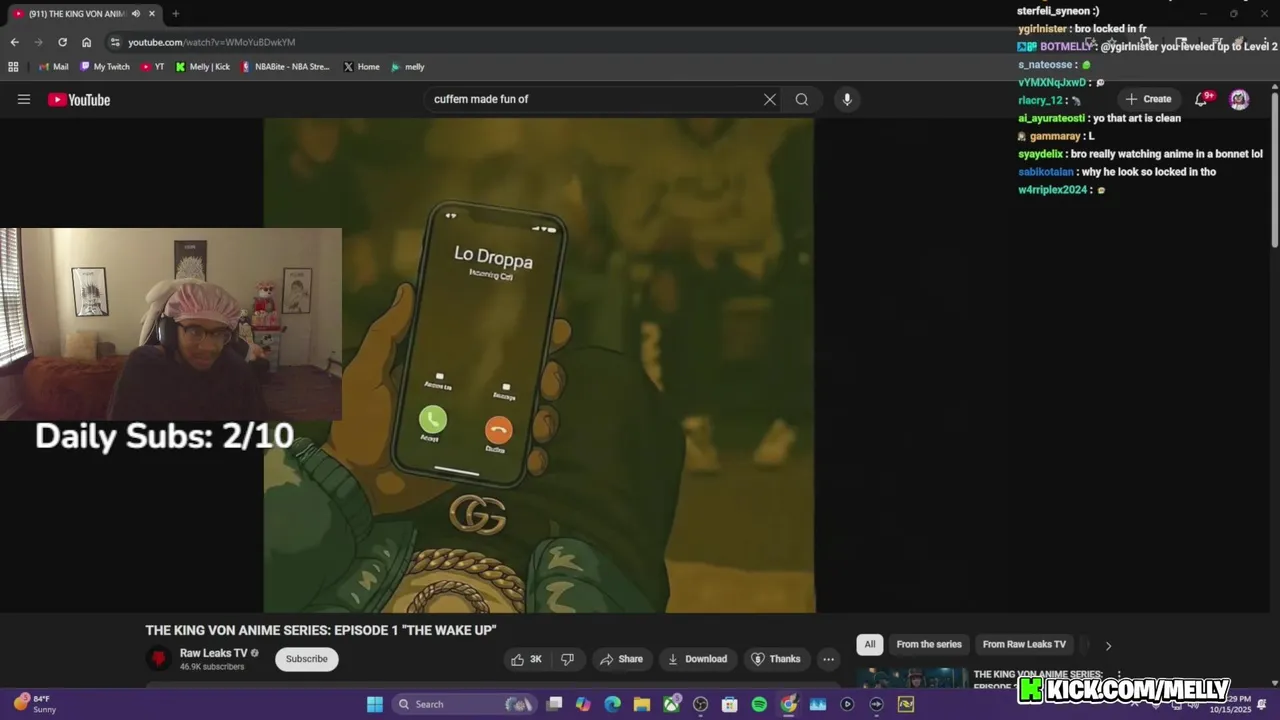Open a new browser tab
This screenshot has height=720, width=1280.
pyautogui.click(x=175, y=14)
